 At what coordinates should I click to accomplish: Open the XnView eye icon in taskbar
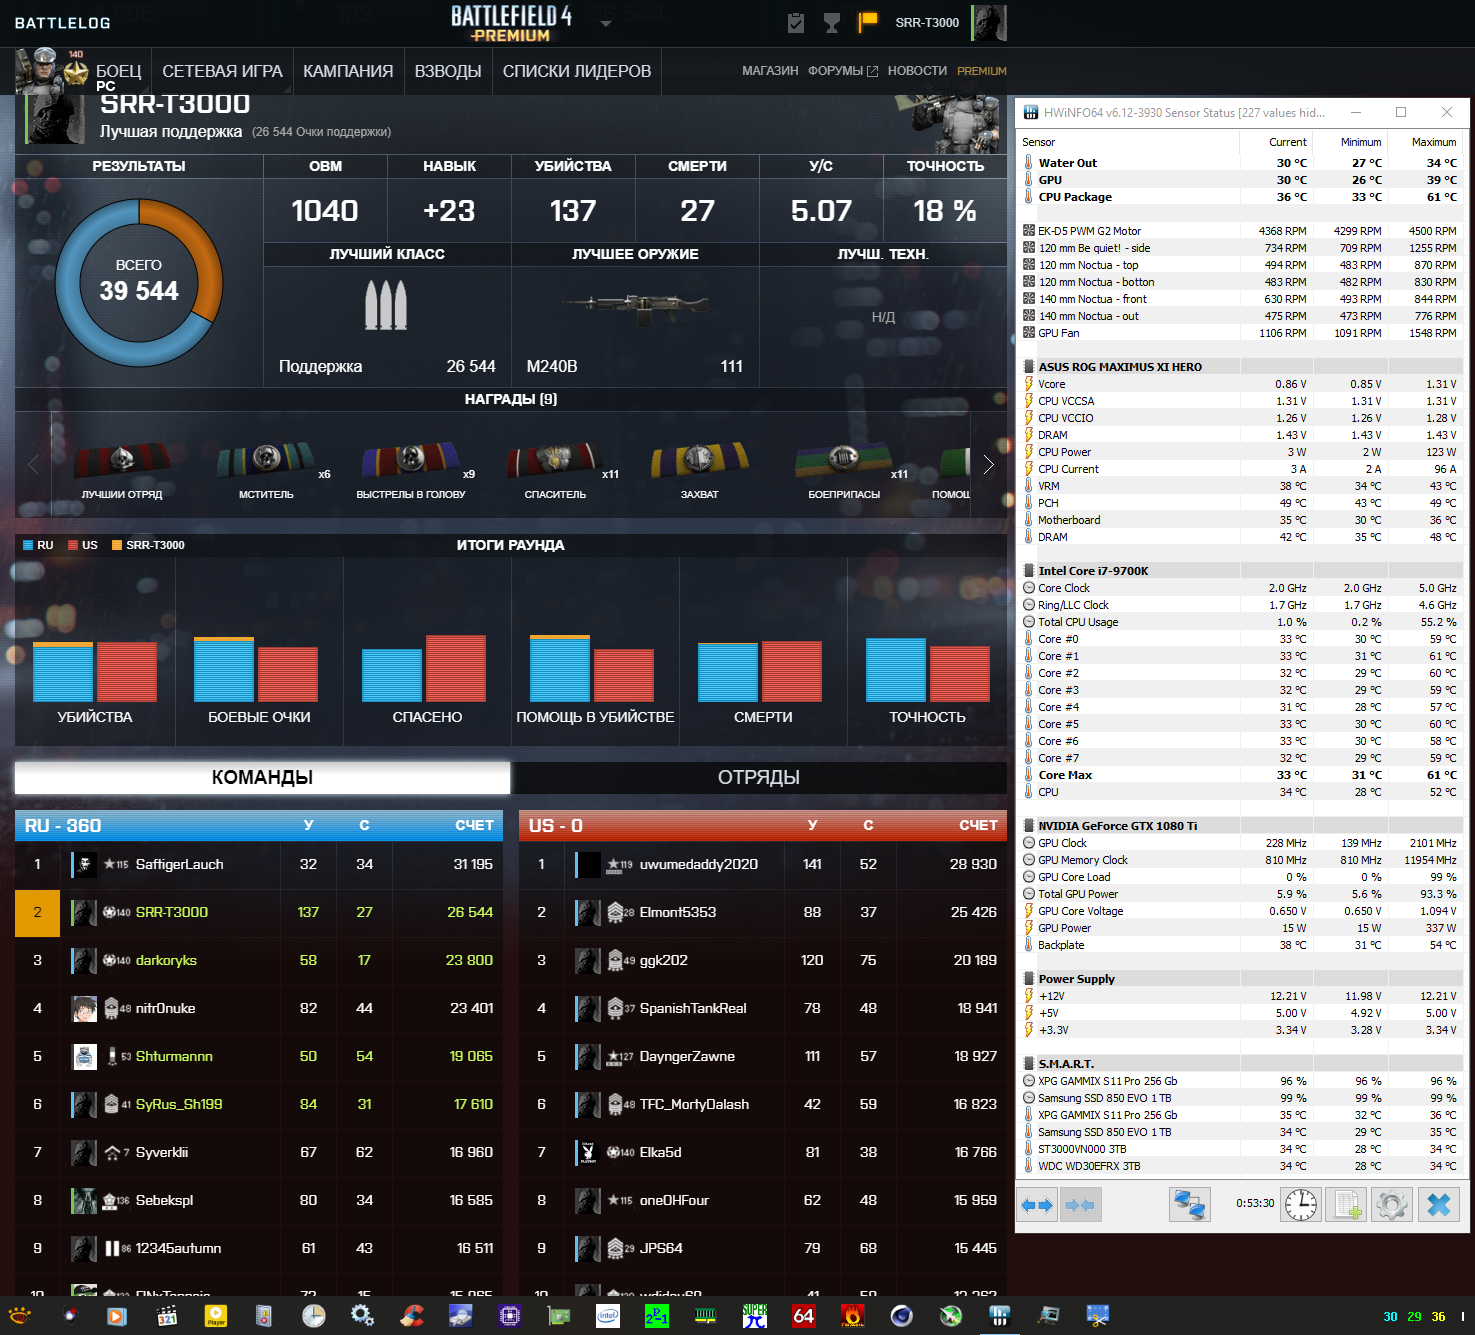(x=19, y=1315)
